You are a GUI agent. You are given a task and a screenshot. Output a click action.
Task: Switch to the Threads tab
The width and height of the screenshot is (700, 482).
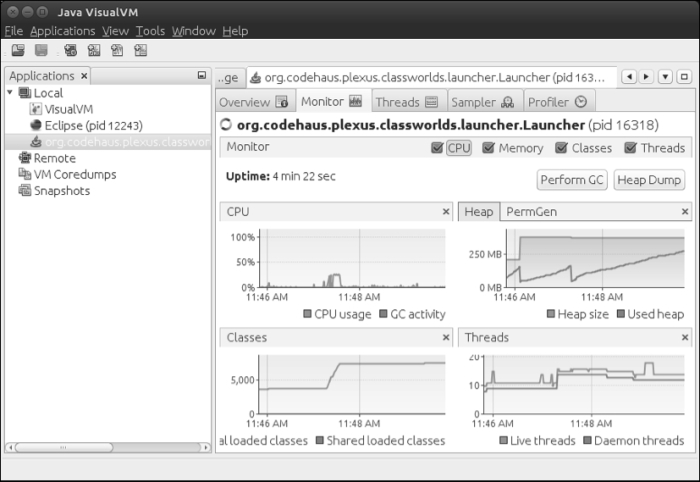click(407, 102)
